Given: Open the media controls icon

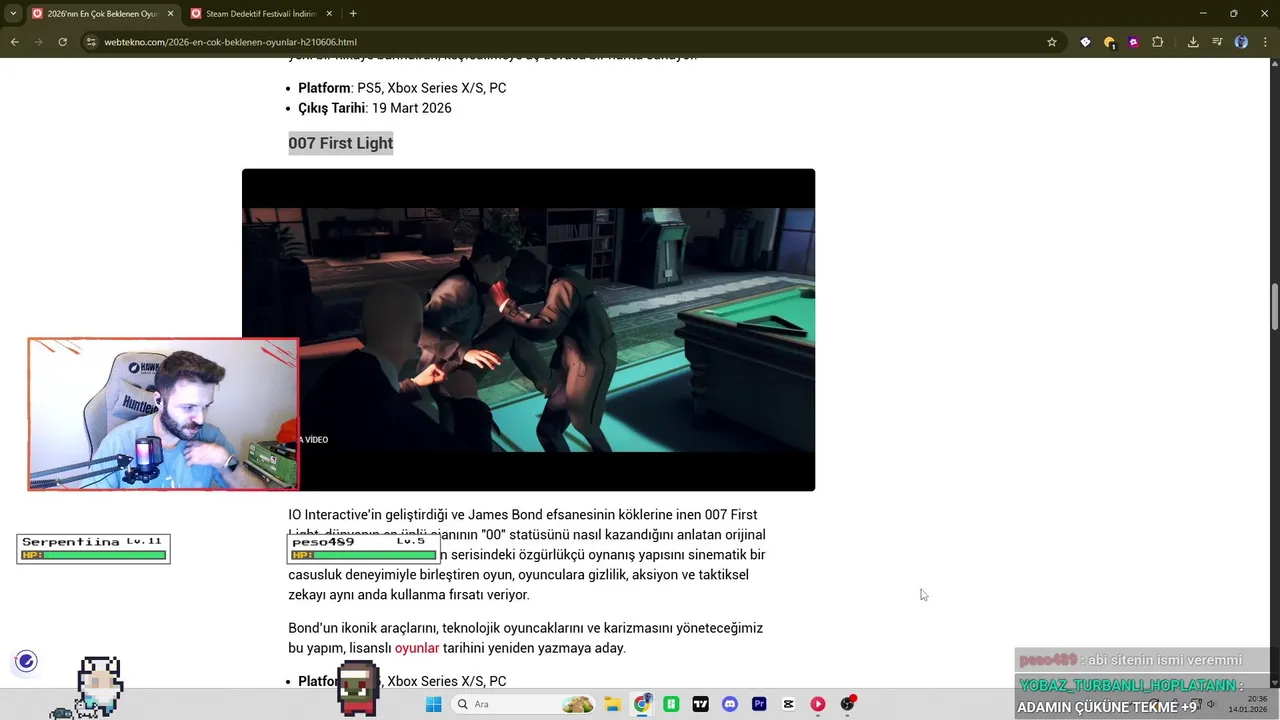Looking at the screenshot, I should coord(1217,42).
